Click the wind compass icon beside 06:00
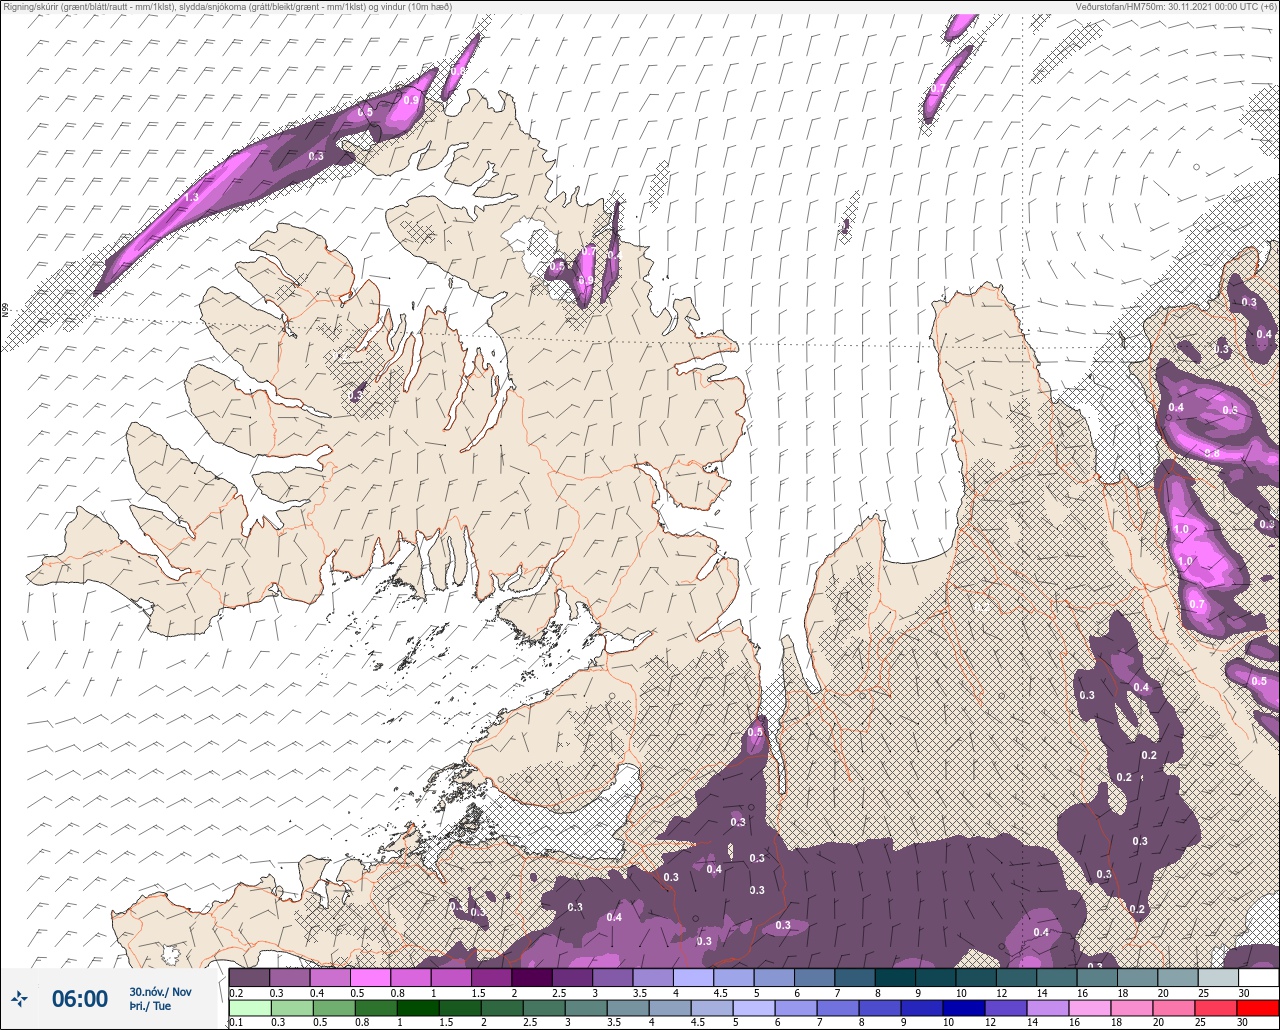 [20, 998]
